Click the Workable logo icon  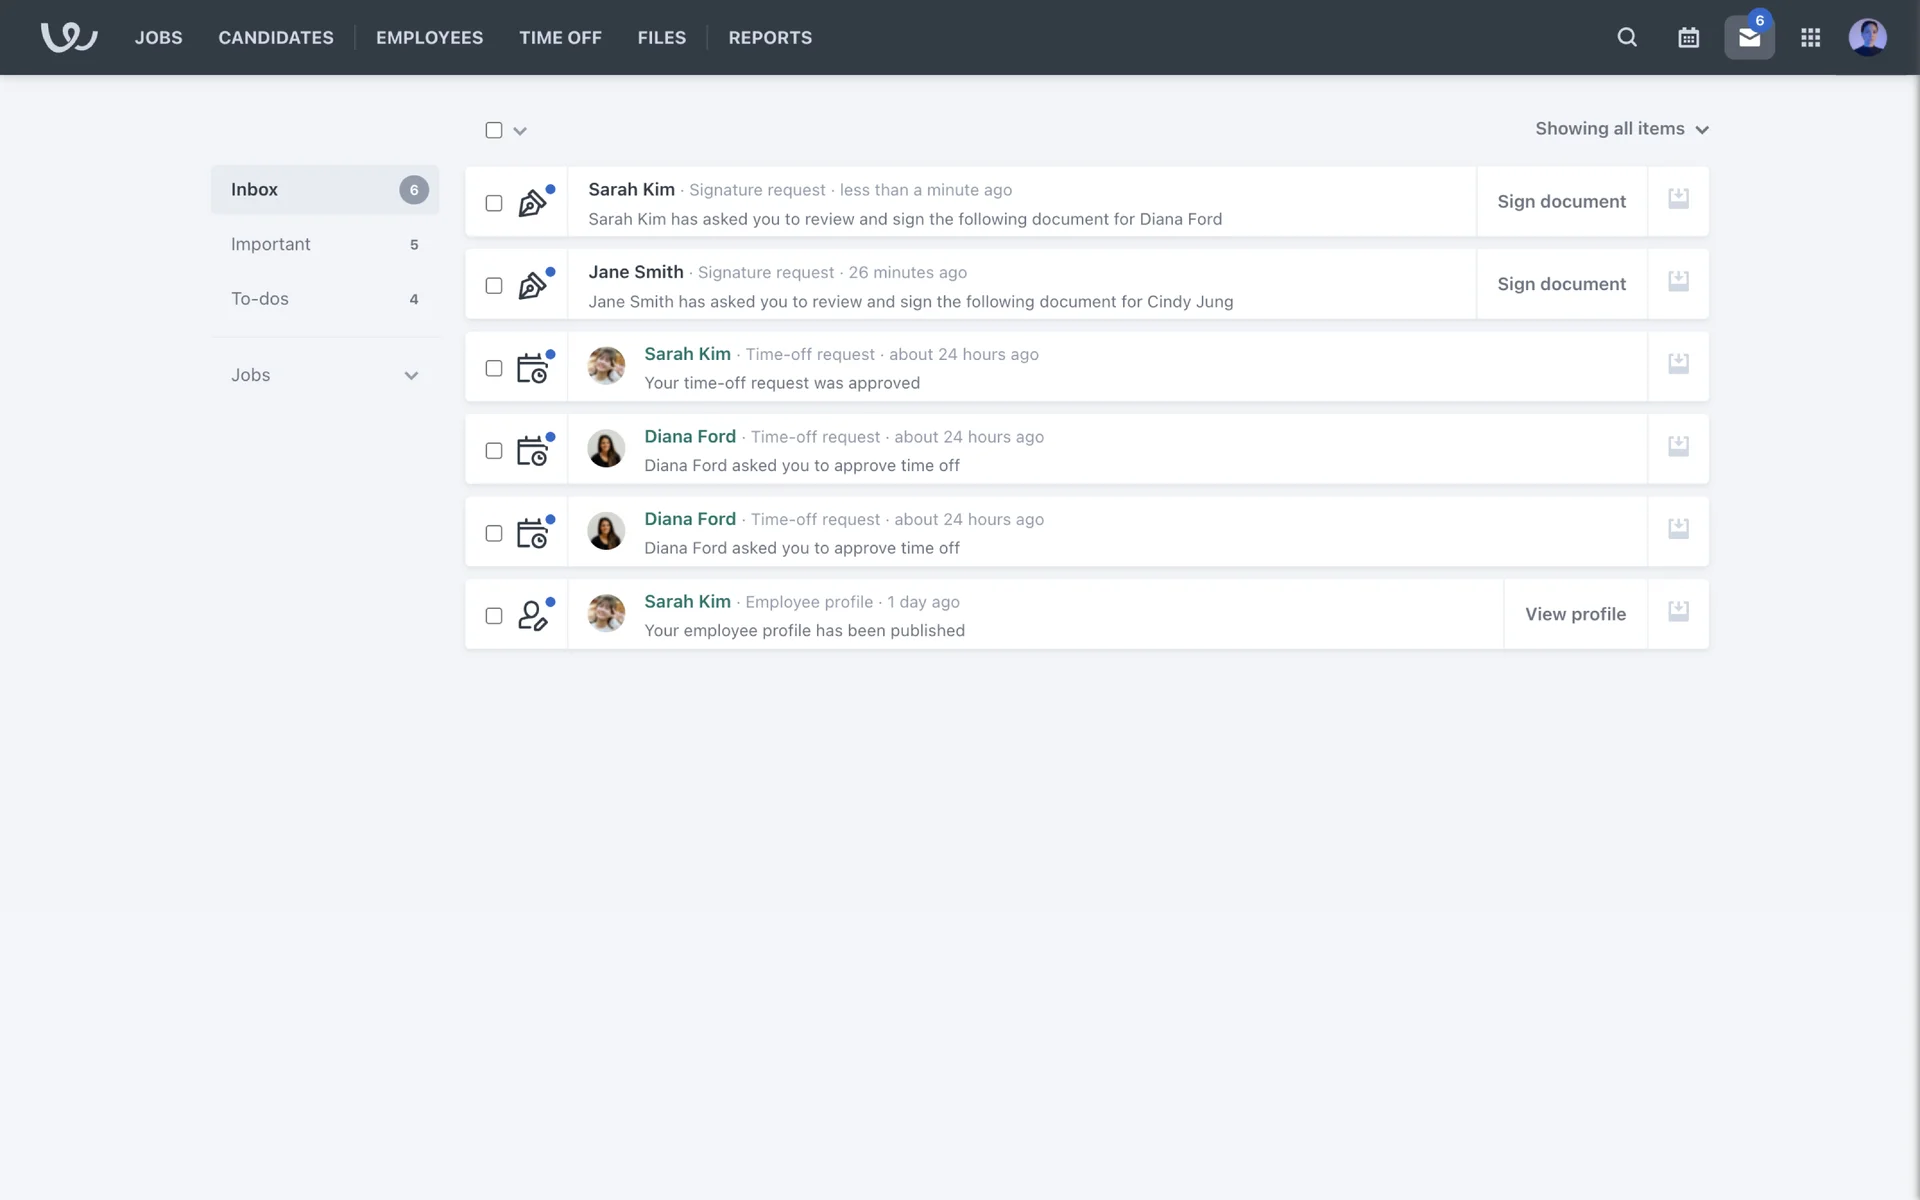point(68,37)
